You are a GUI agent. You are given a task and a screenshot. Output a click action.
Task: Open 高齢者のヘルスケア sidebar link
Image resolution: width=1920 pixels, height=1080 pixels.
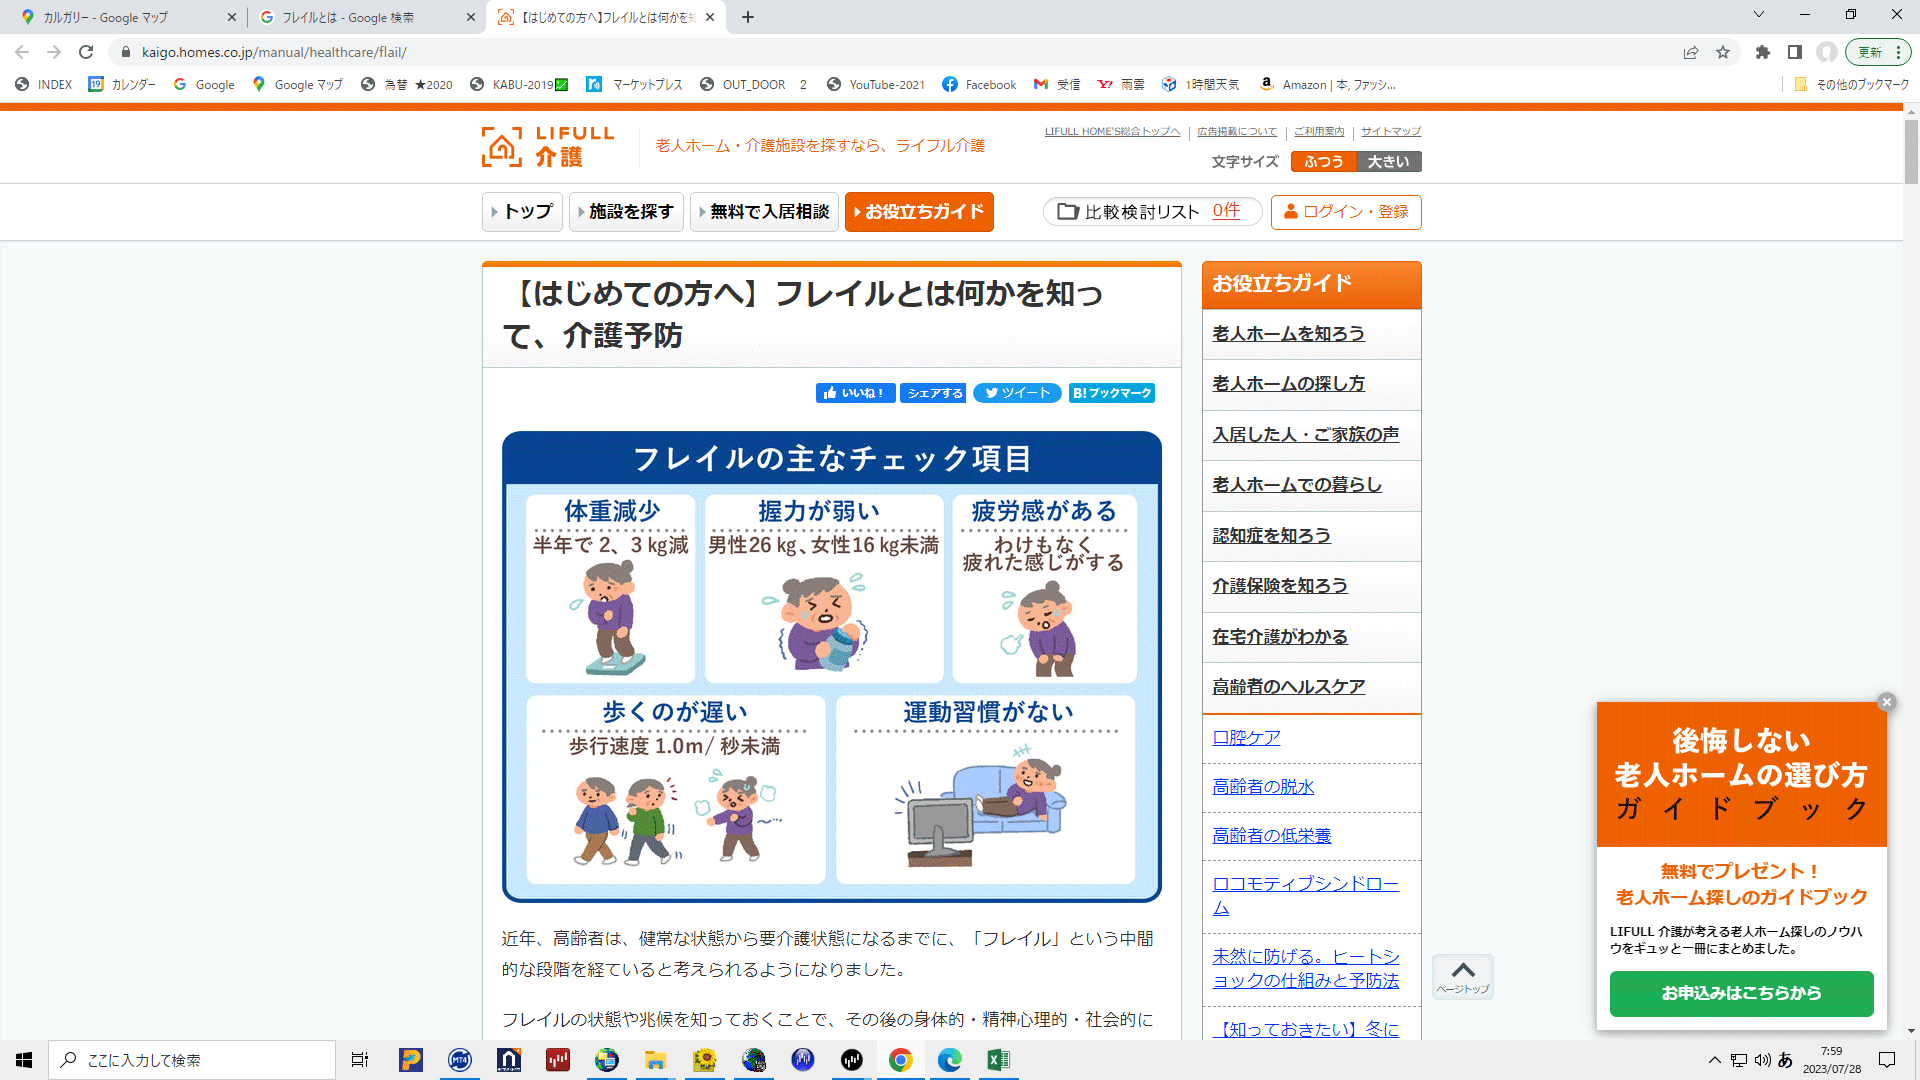coord(1288,687)
